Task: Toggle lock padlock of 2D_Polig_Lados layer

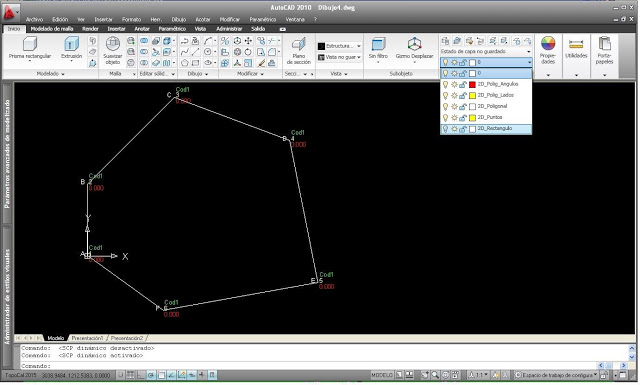Action: click(463, 95)
